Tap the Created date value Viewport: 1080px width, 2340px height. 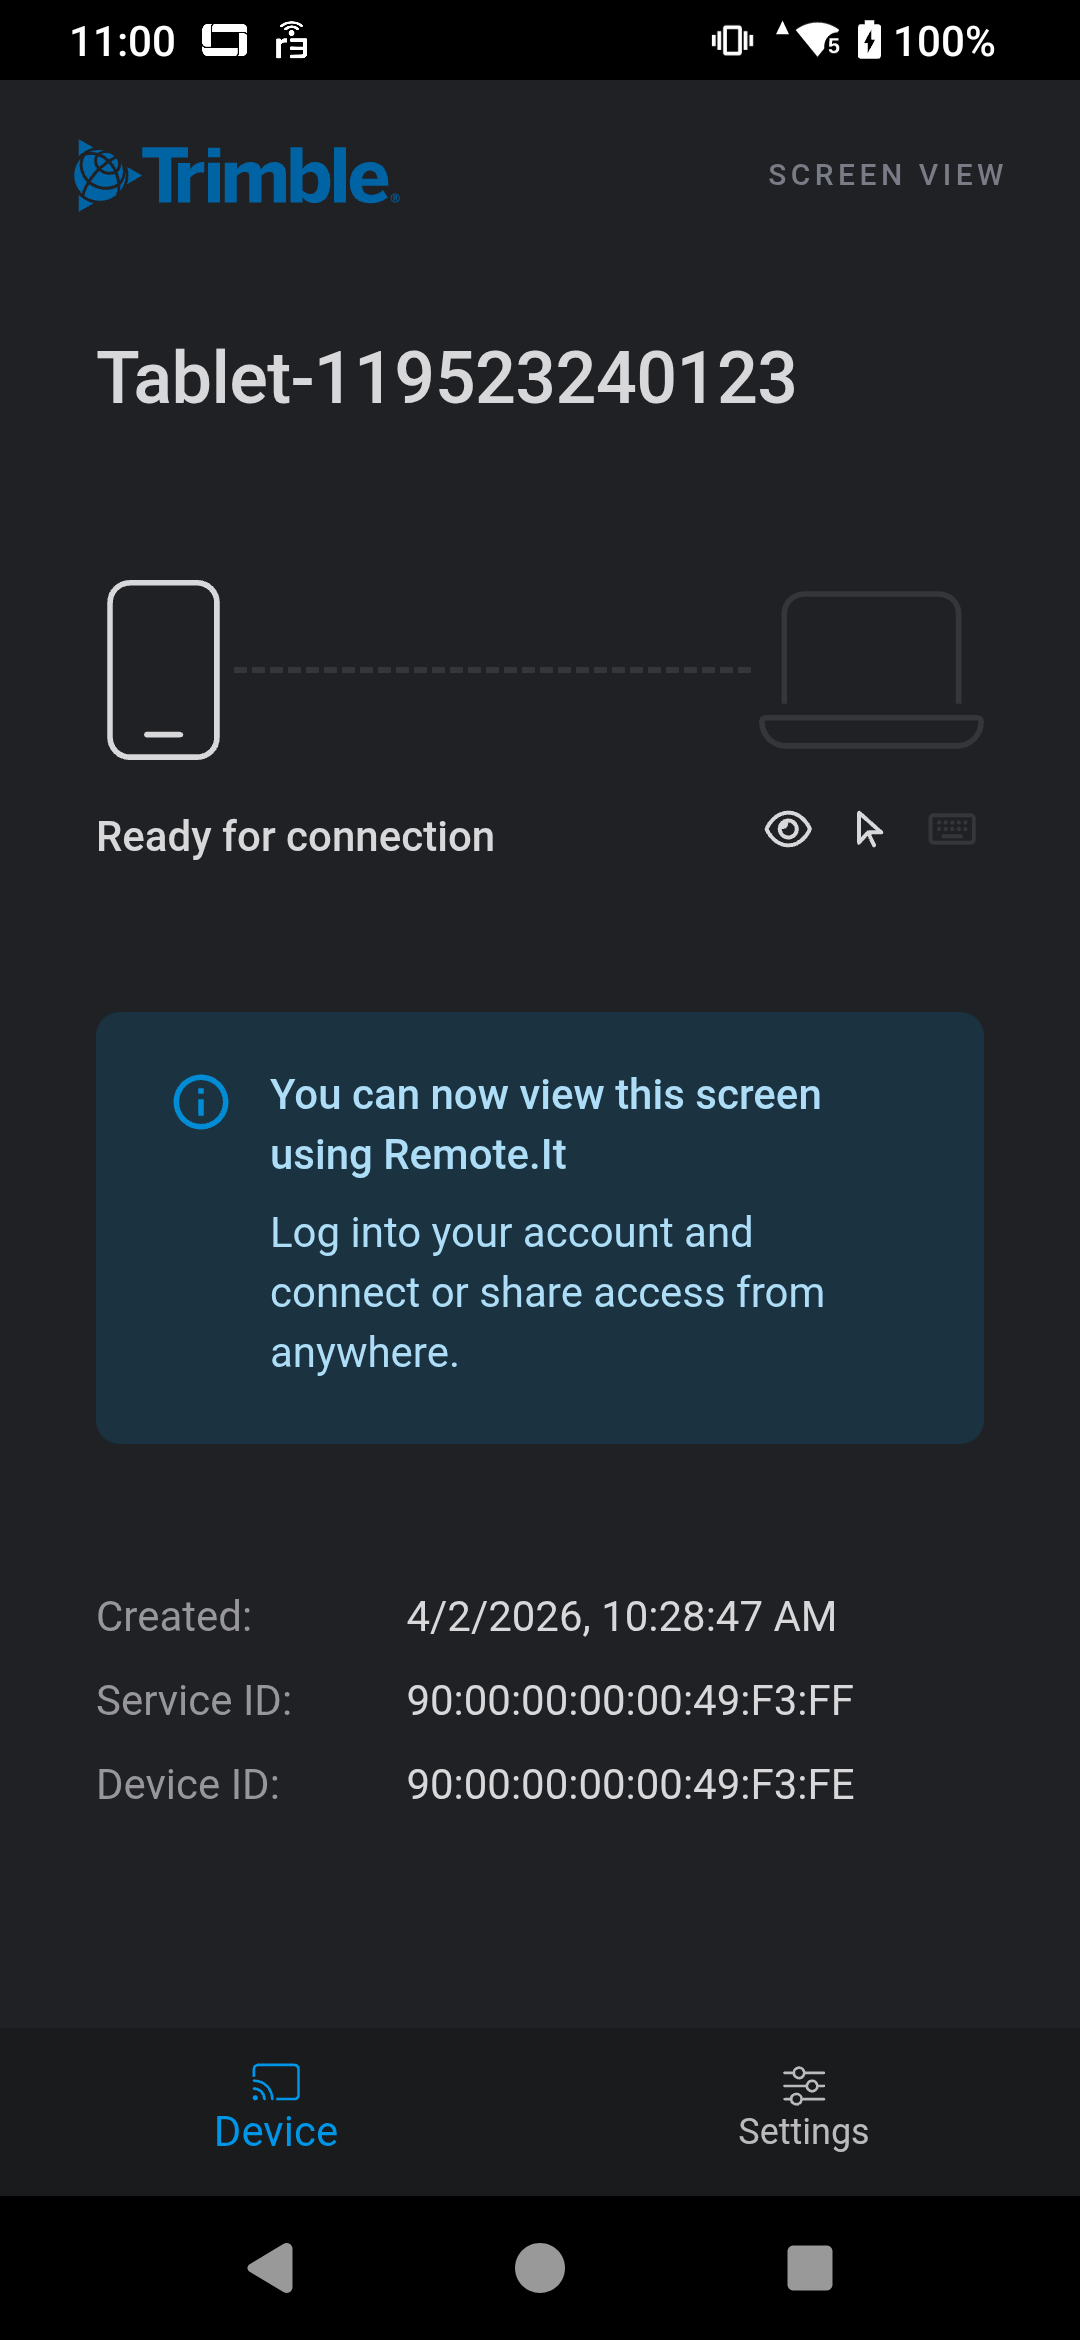(621, 1616)
